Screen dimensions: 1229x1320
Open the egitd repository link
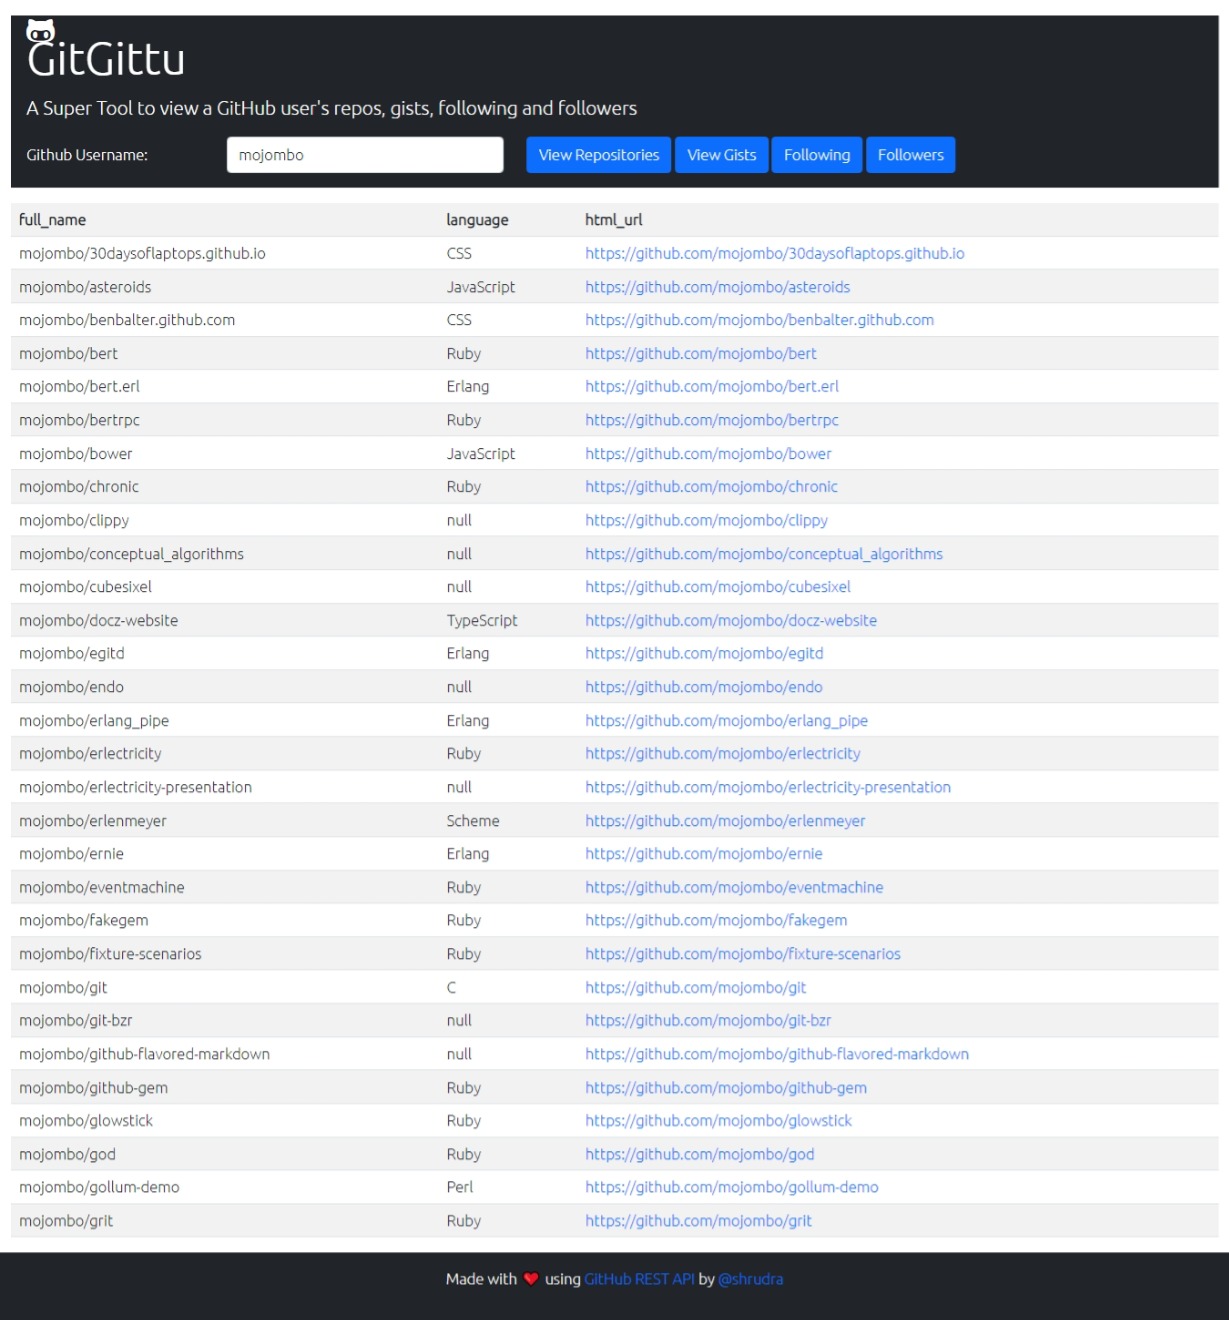705,654
